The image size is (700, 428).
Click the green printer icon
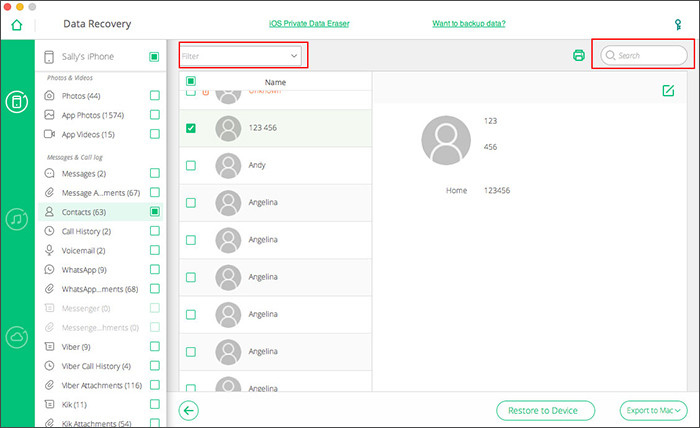(578, 56)
